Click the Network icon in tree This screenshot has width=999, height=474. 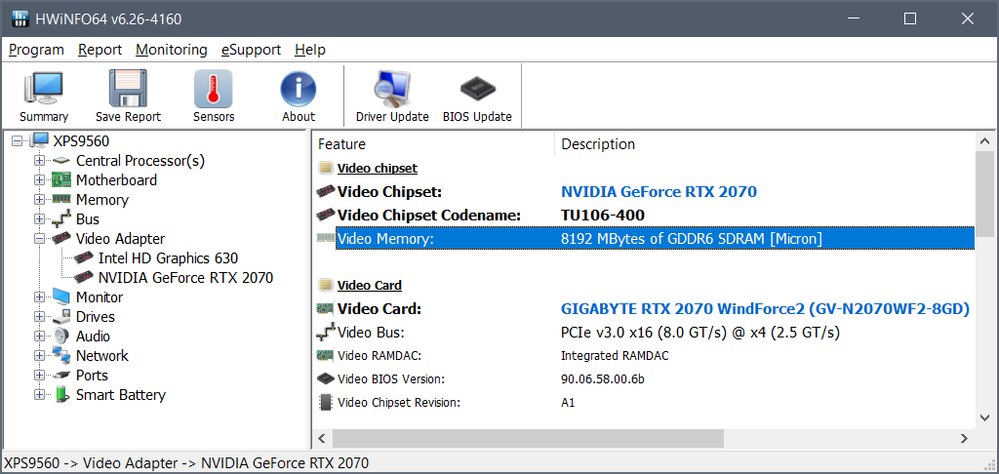[61, 356]
